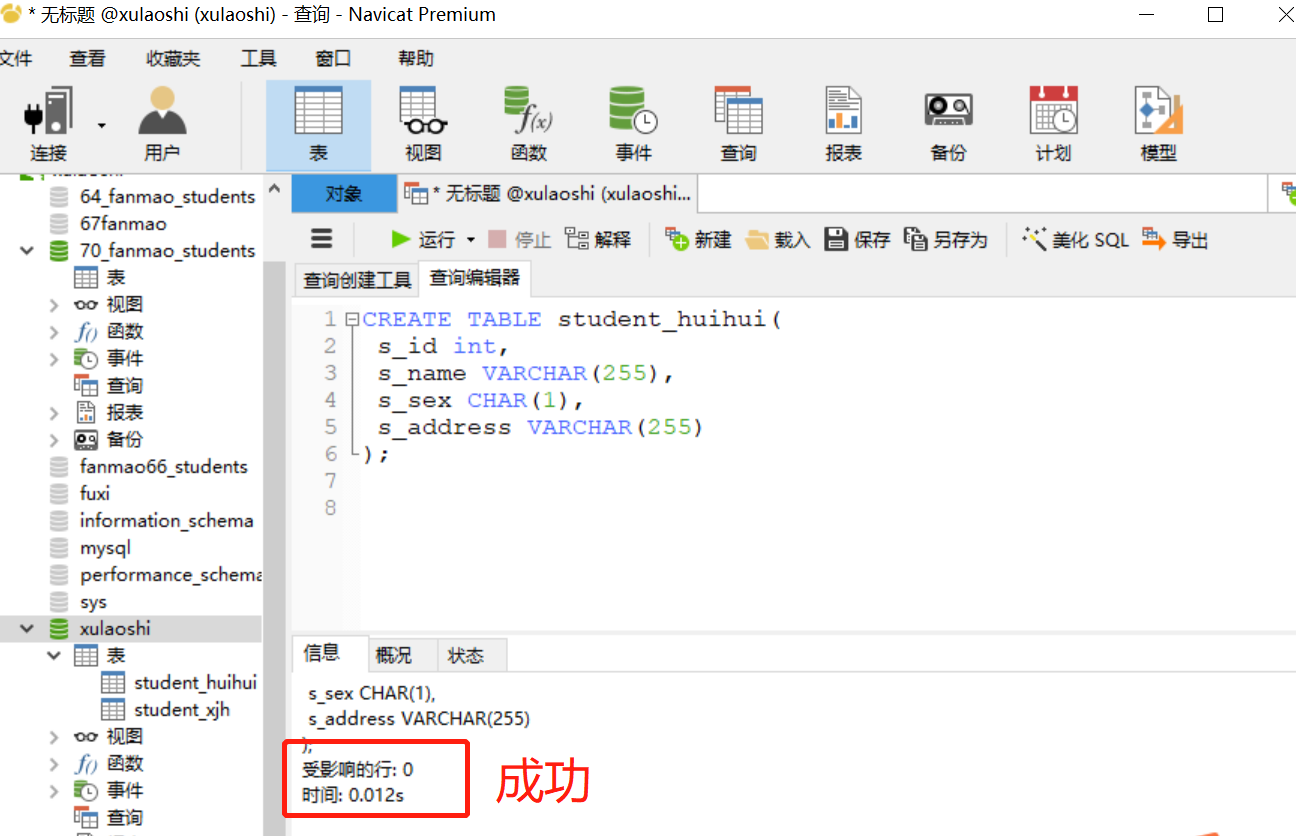Click the 导出 export button
The image size is (1296, 836).
[1175, 240]
